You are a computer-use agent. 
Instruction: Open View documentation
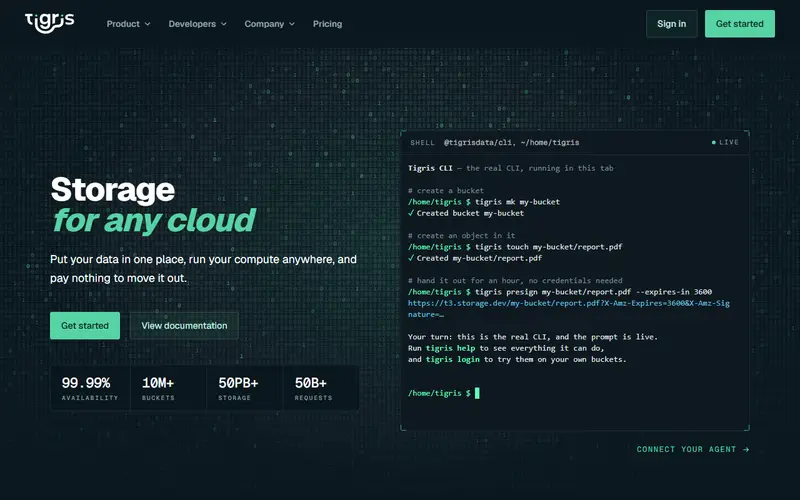coord(184,326)
